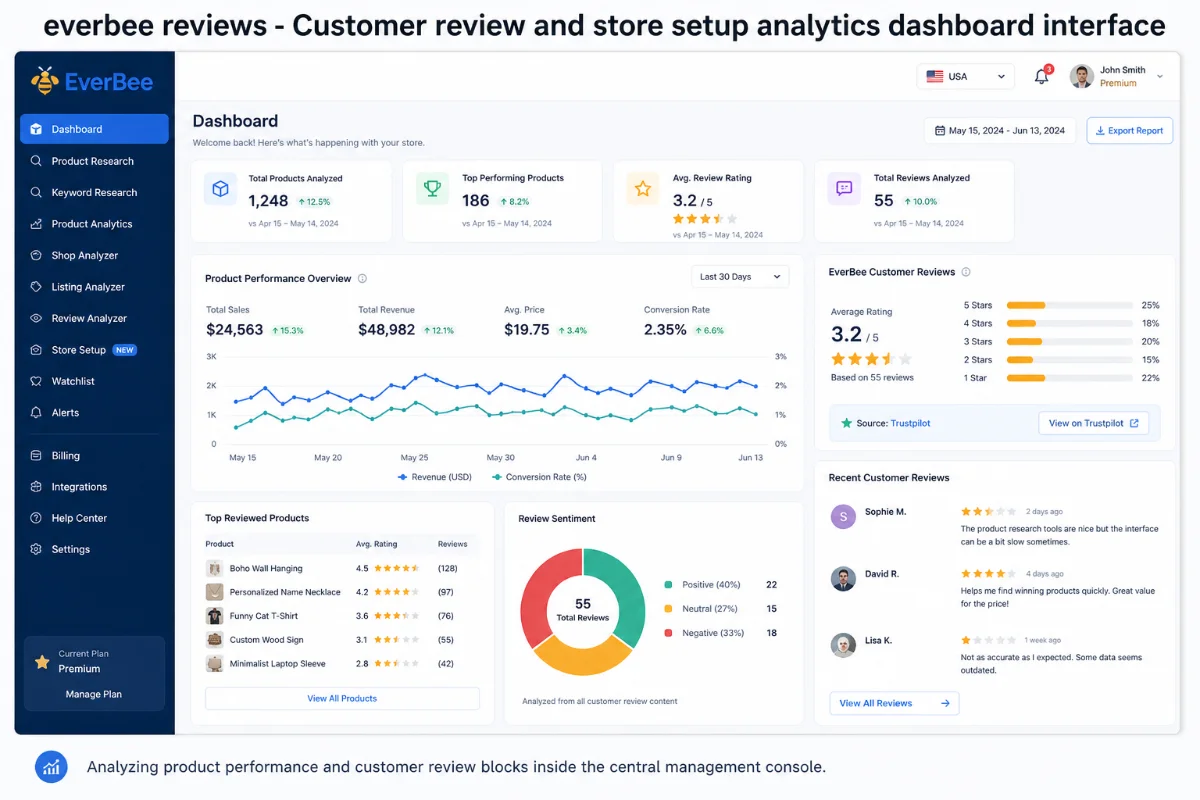Viewport: 1200px width, 800px height.
Task: Click the Neutral (27%) legend swatch
Action: [668, 609]
